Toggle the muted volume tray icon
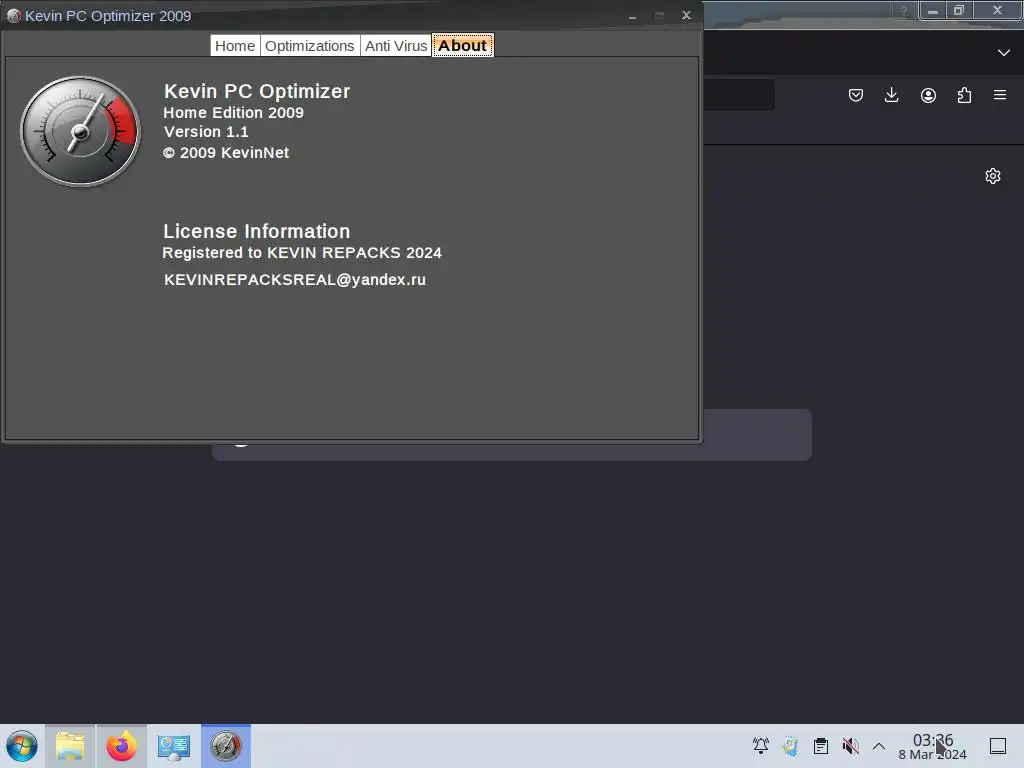1024x768 pixels. (x=850, y=746)
